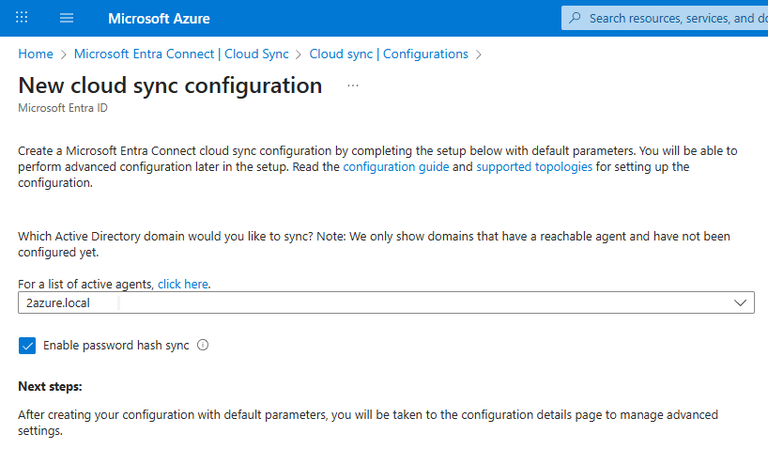Toggle Enable password hash sync checkbox
Screen dimensions: 768x449
[x=27, y=345]
